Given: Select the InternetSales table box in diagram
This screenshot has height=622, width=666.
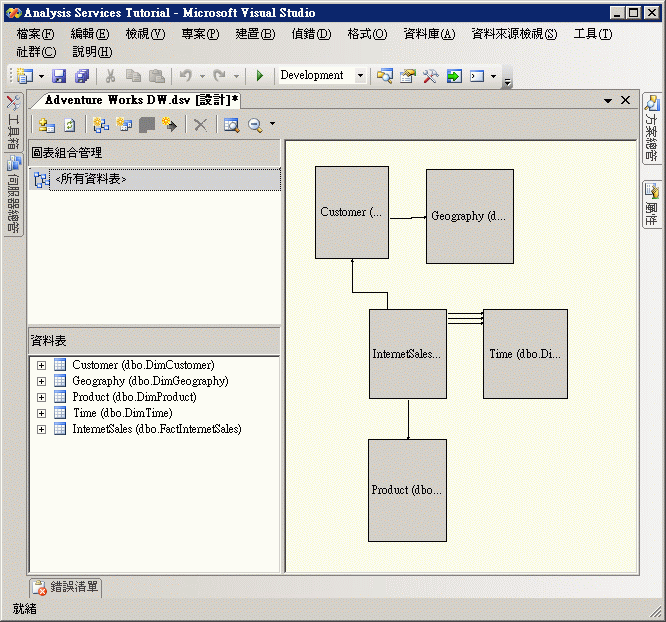Looking at the screenshot, I should click(x=408, y=354).
